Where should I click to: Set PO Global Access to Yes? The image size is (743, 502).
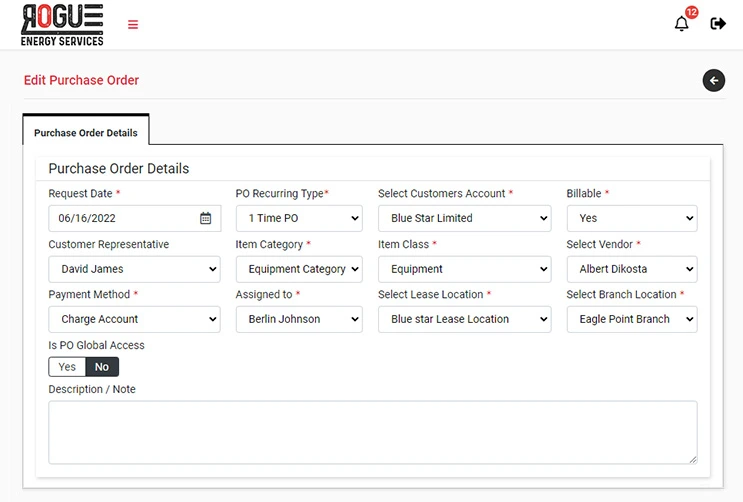[67, 367]
